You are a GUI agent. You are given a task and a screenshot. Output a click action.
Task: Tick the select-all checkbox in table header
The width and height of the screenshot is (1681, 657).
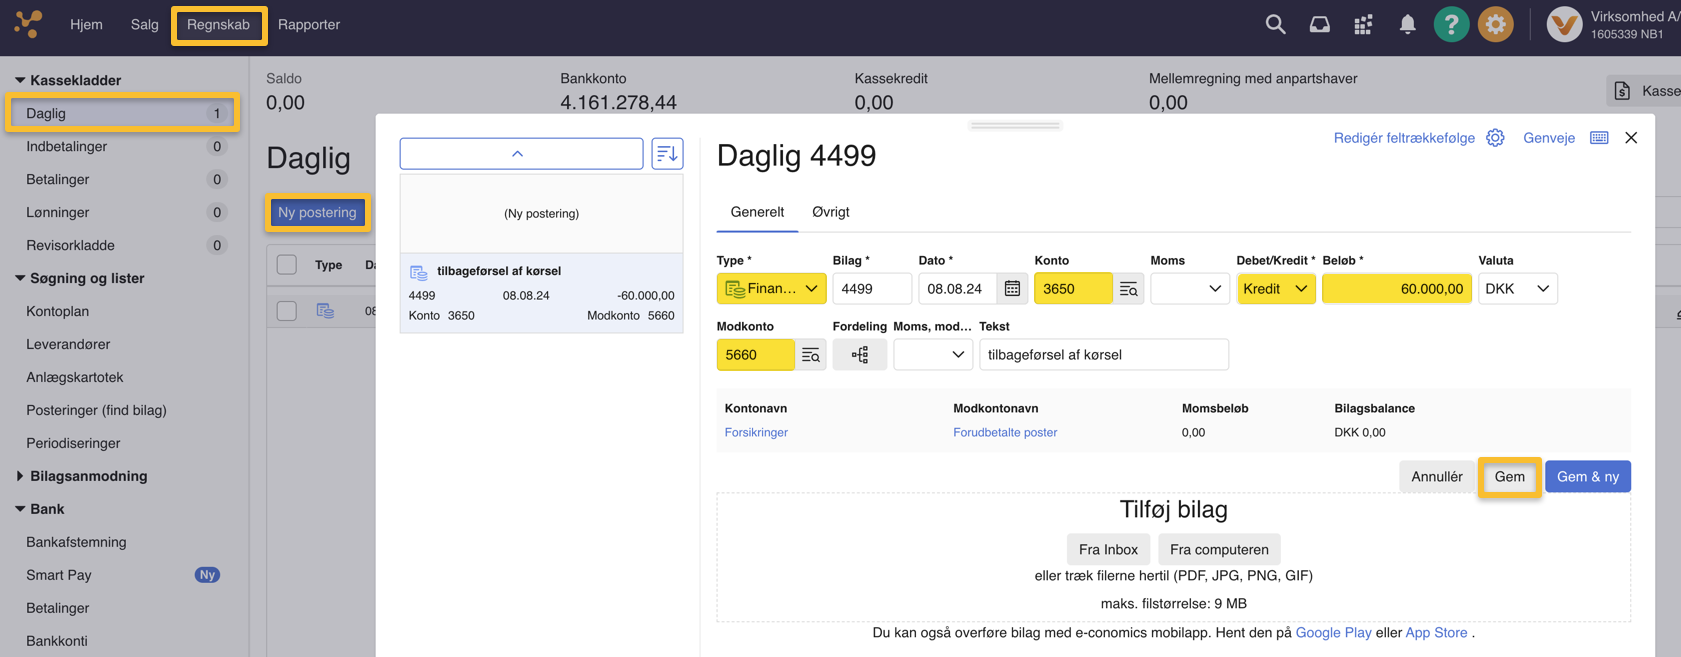click(287, 265)
